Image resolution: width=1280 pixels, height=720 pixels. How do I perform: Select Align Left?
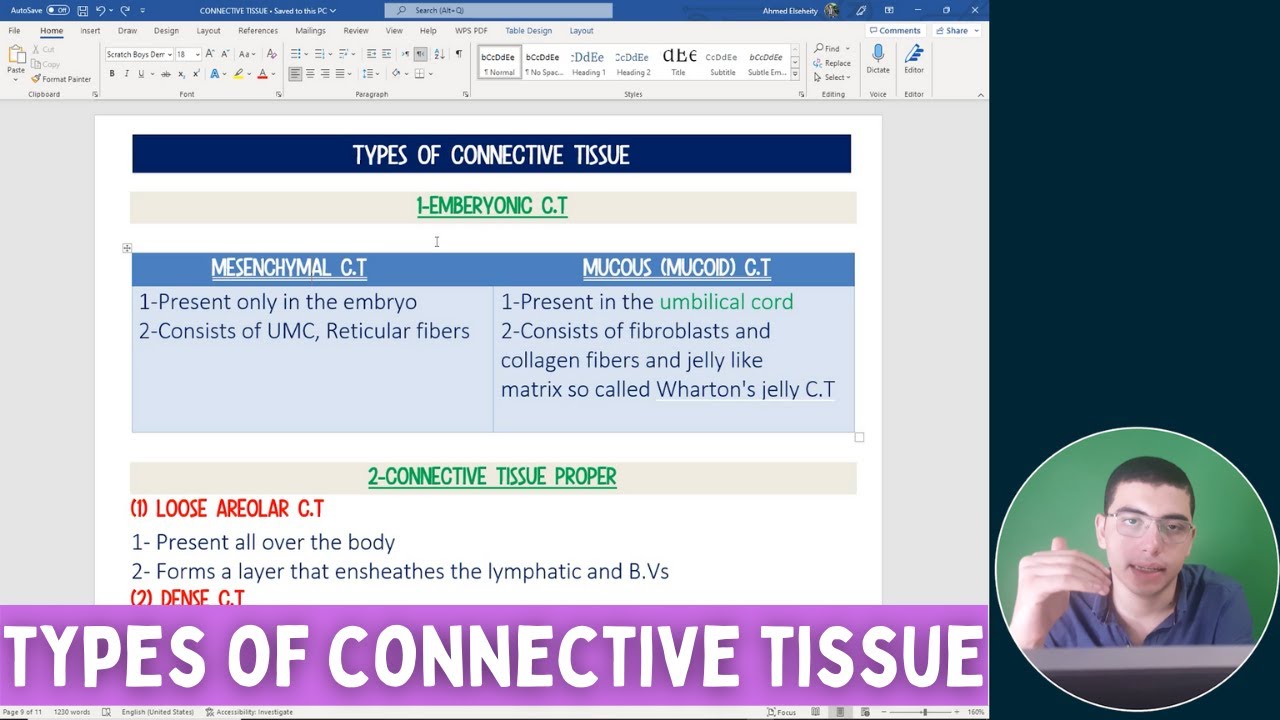click(x=295, y=74)
